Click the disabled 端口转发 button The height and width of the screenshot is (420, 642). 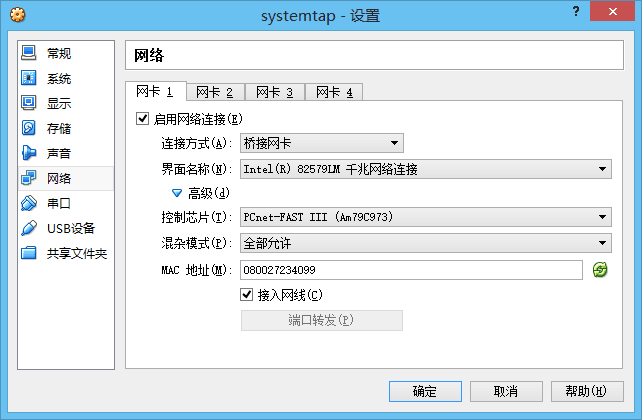[x=322, y=320]
